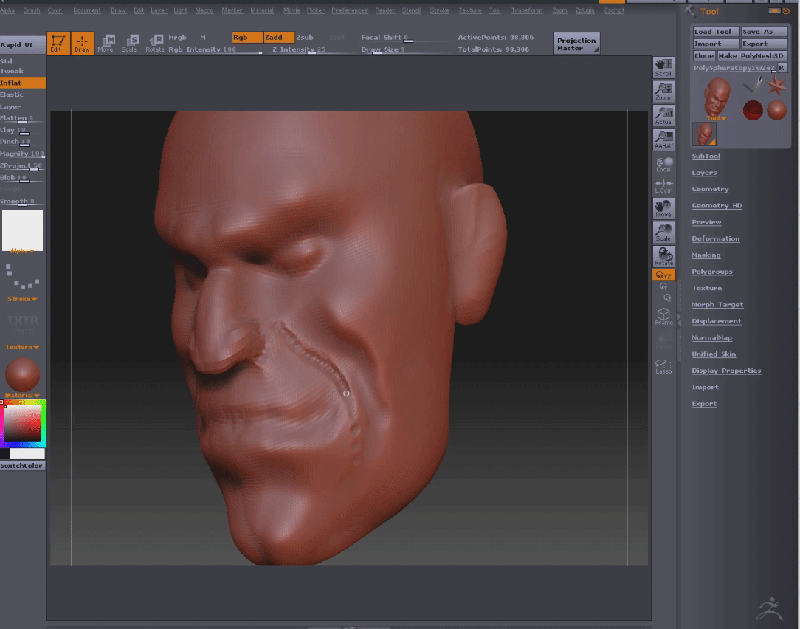Viewport: 800px width, 629px height.
Task: Choose the Rotate transform icon
Action: 154,43
